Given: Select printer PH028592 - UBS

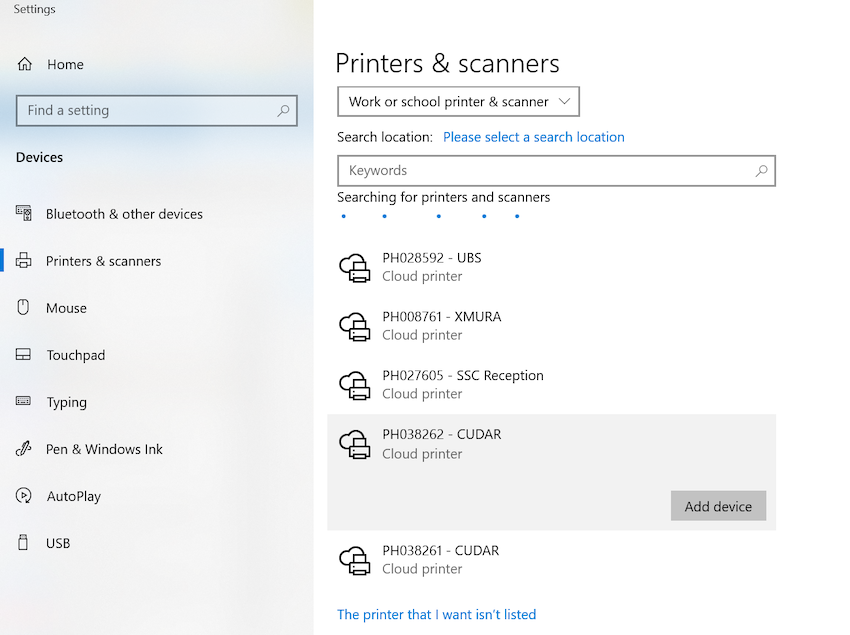Looking at the screenshot, I should pos(551,267).
